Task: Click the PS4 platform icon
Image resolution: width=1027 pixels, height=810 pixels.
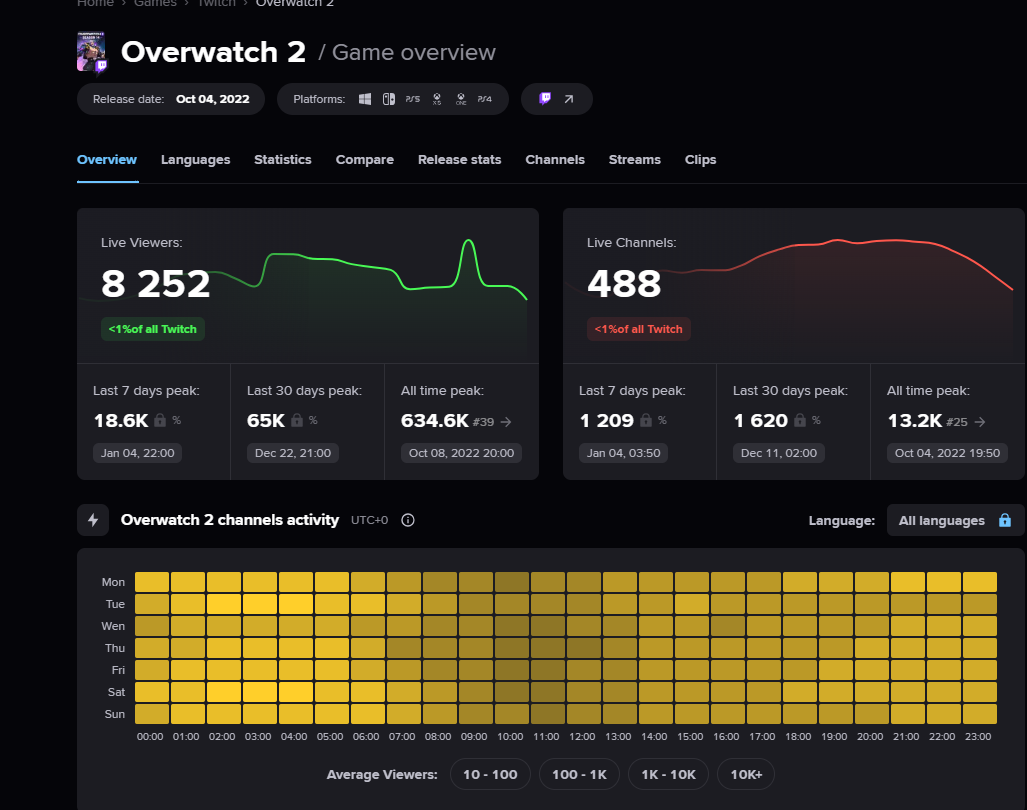Action: tap(485, 99)
